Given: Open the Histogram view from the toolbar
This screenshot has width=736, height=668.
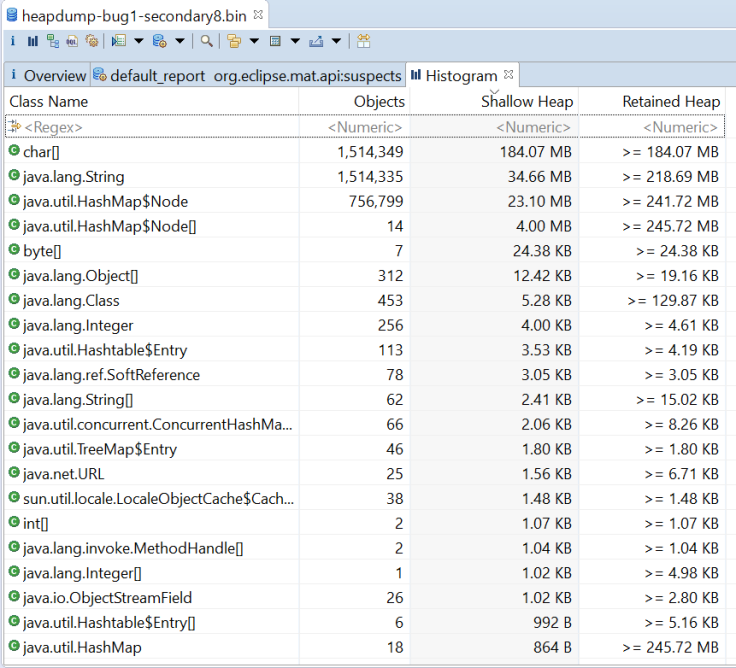Looking at the screenshot, I should pyautogui.click(x=33, y=41).
